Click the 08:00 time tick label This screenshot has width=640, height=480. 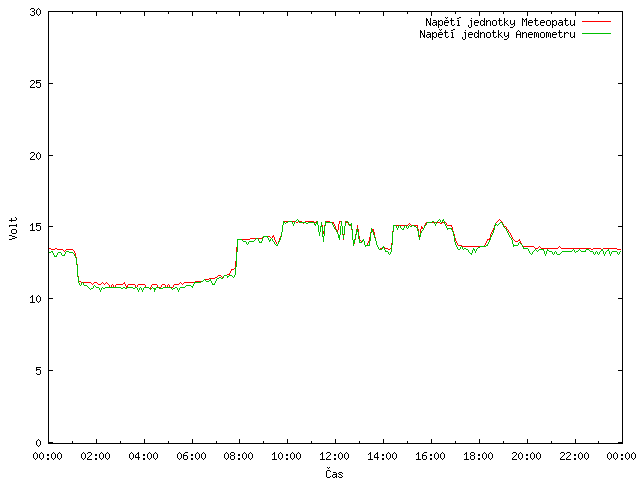pyautogui.click(x=239, y=456)
